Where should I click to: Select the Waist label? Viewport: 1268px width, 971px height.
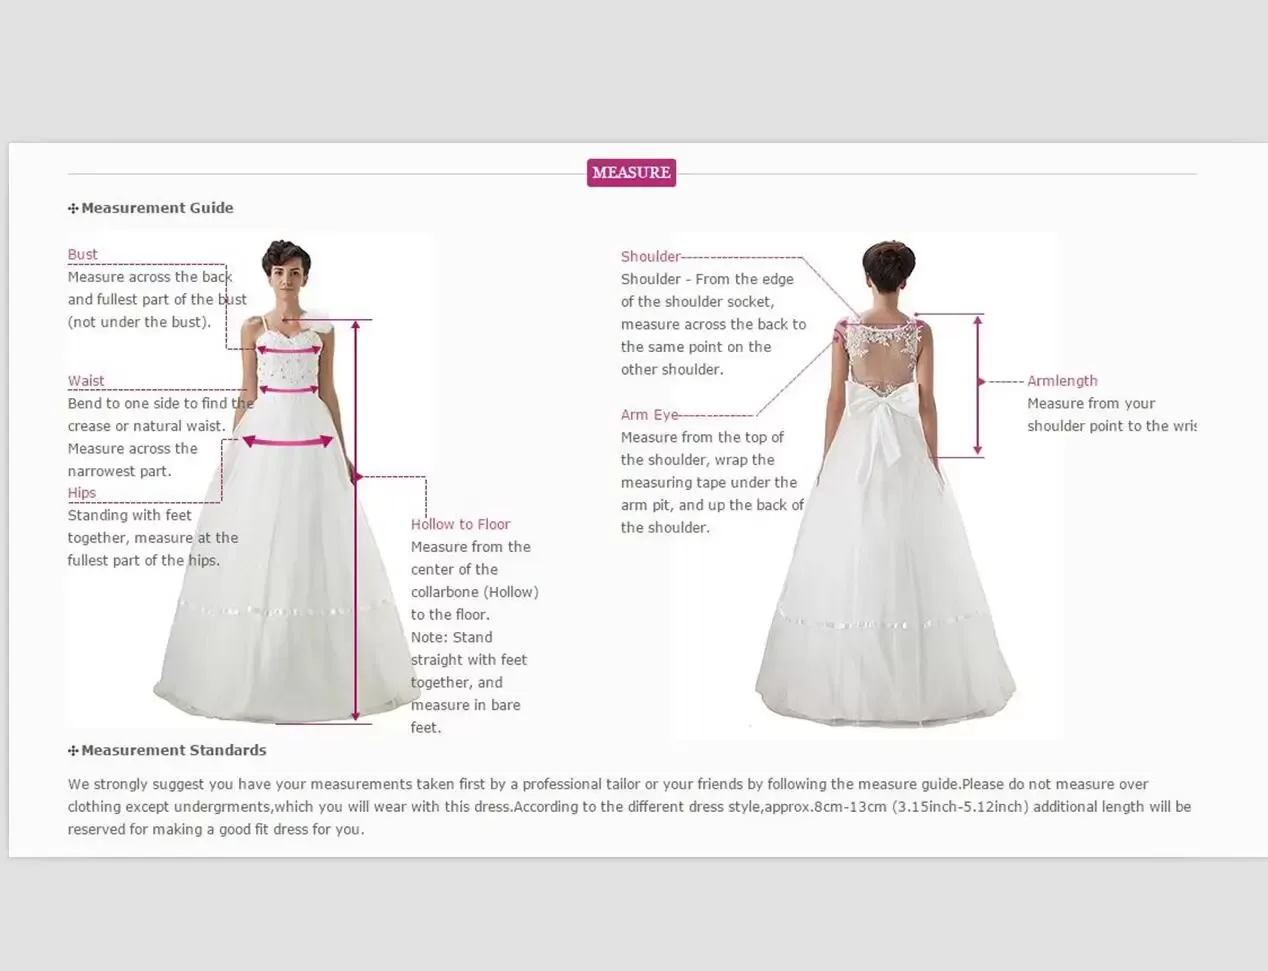(x=86, y=380)
